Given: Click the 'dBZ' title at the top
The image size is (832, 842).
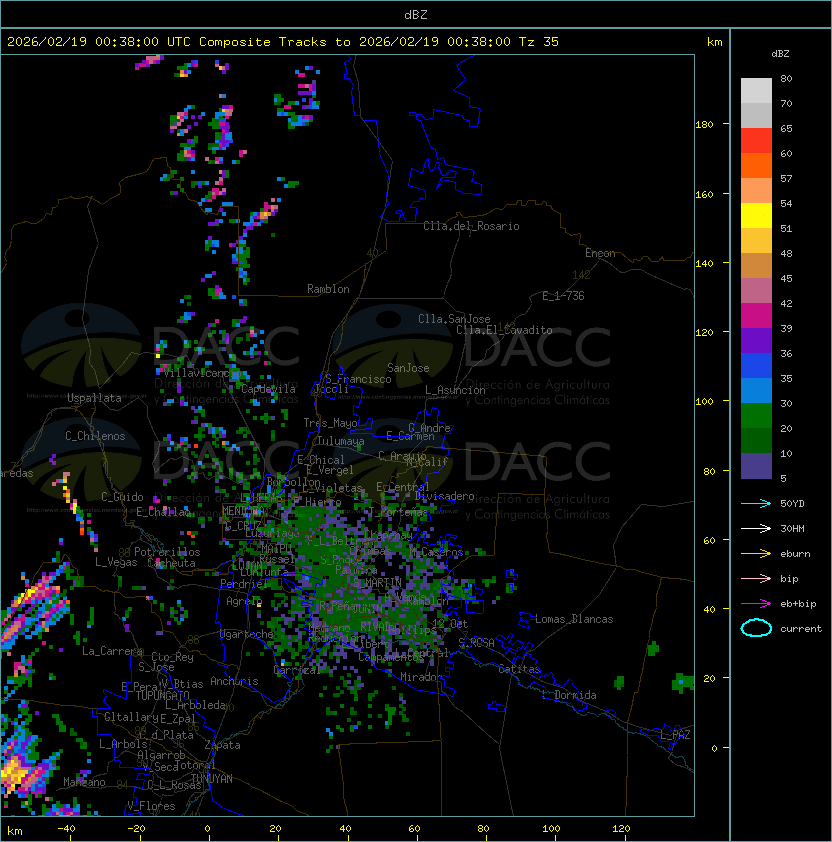Looking at the screenshot, I should click(x=416, y=15).
